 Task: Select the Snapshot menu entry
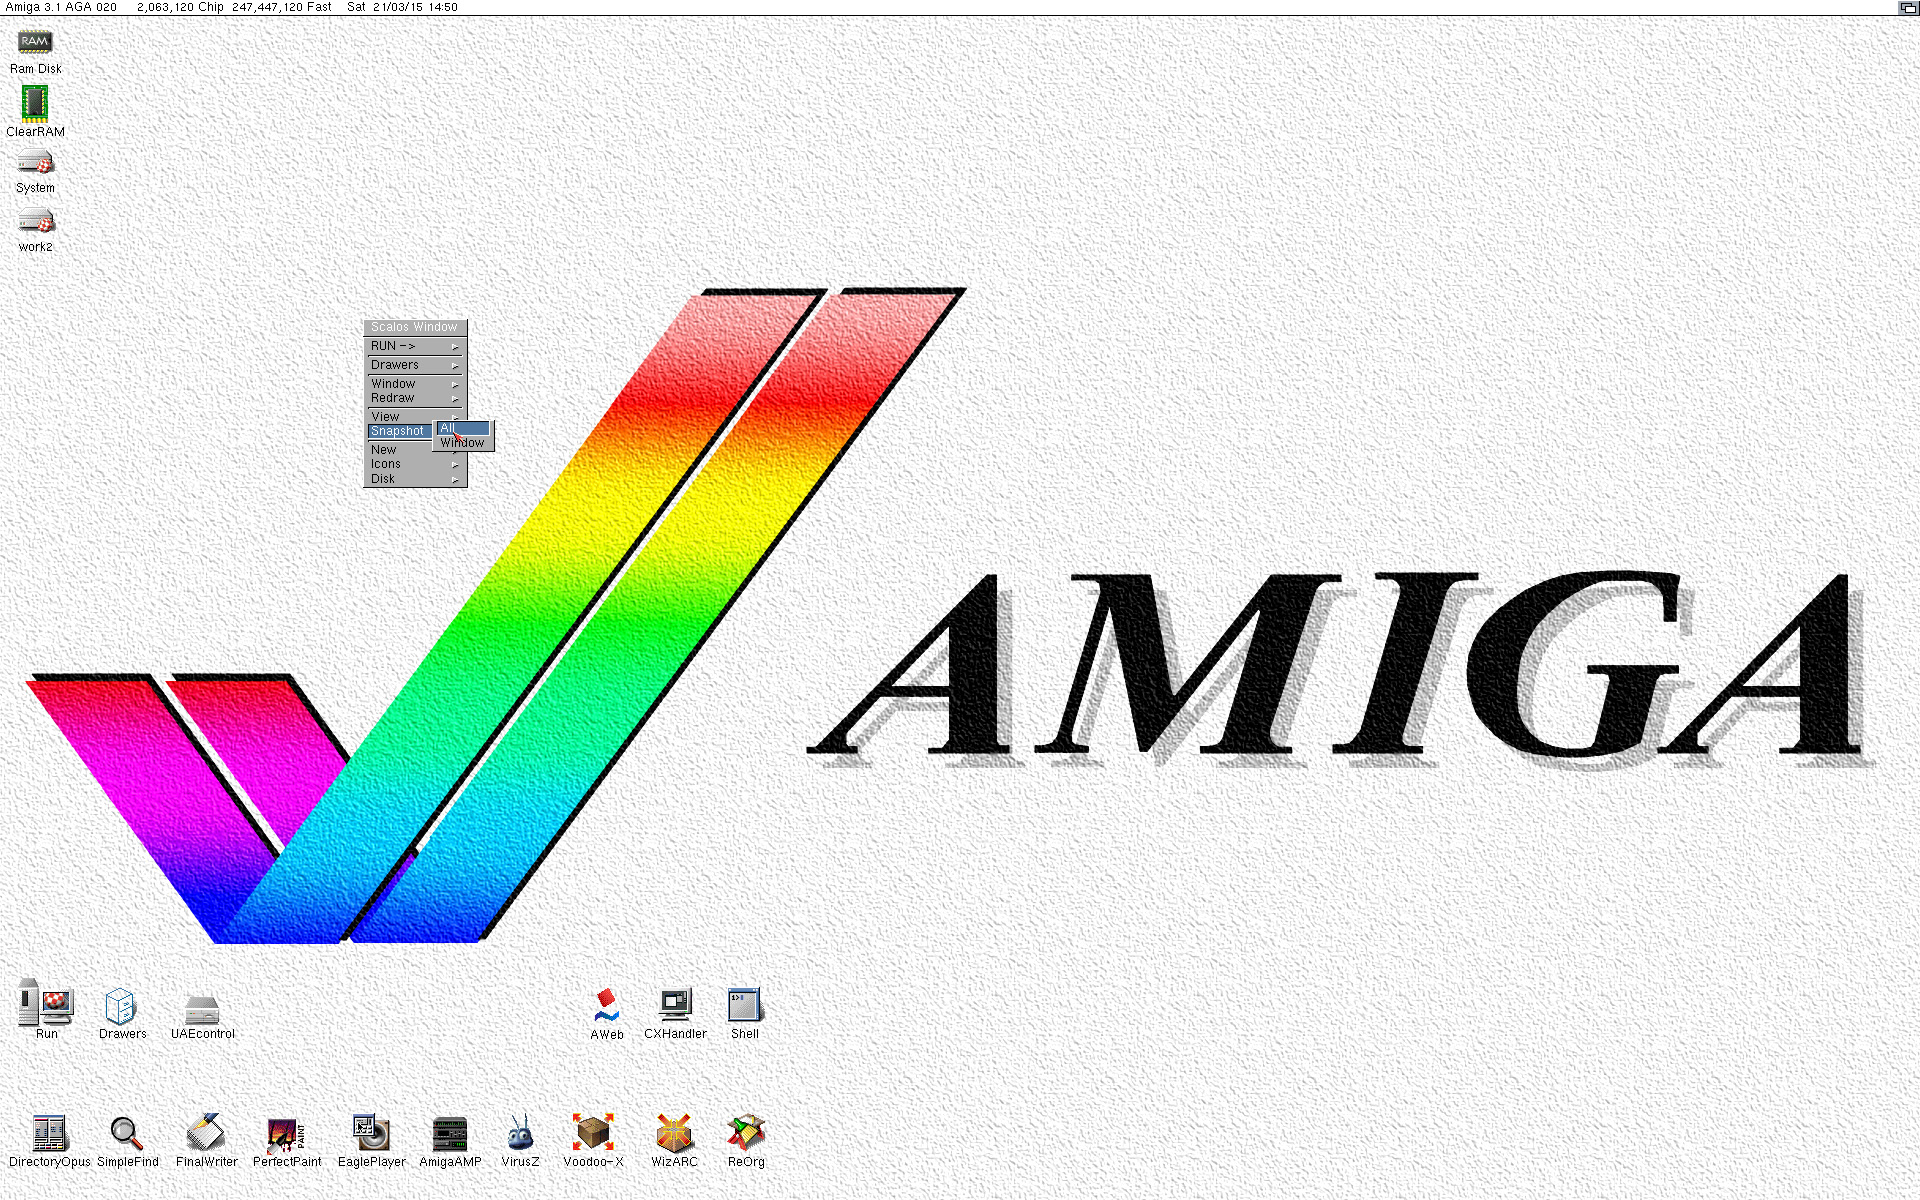point(400,431)
